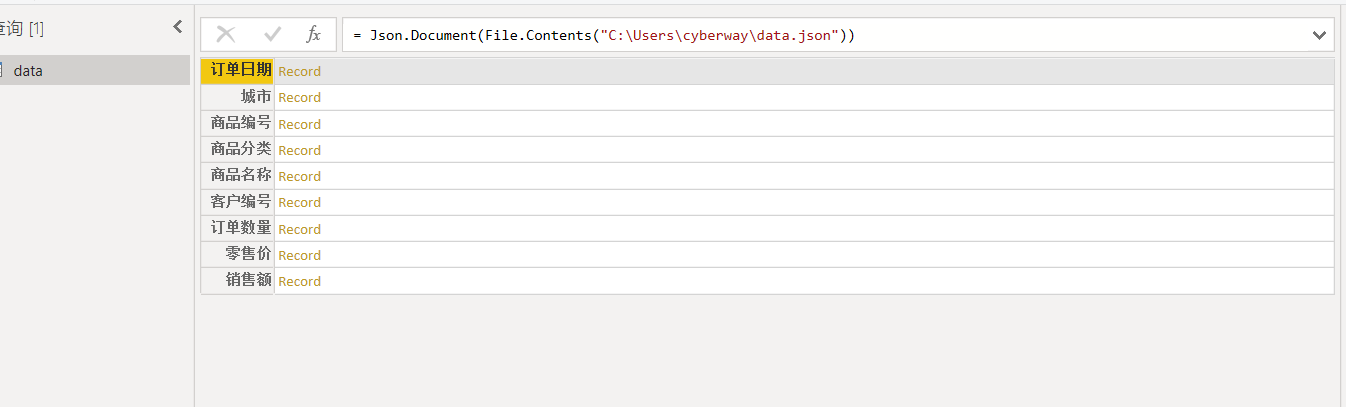
Task: Click the fx function icon
Action: [x=313, y=35]
